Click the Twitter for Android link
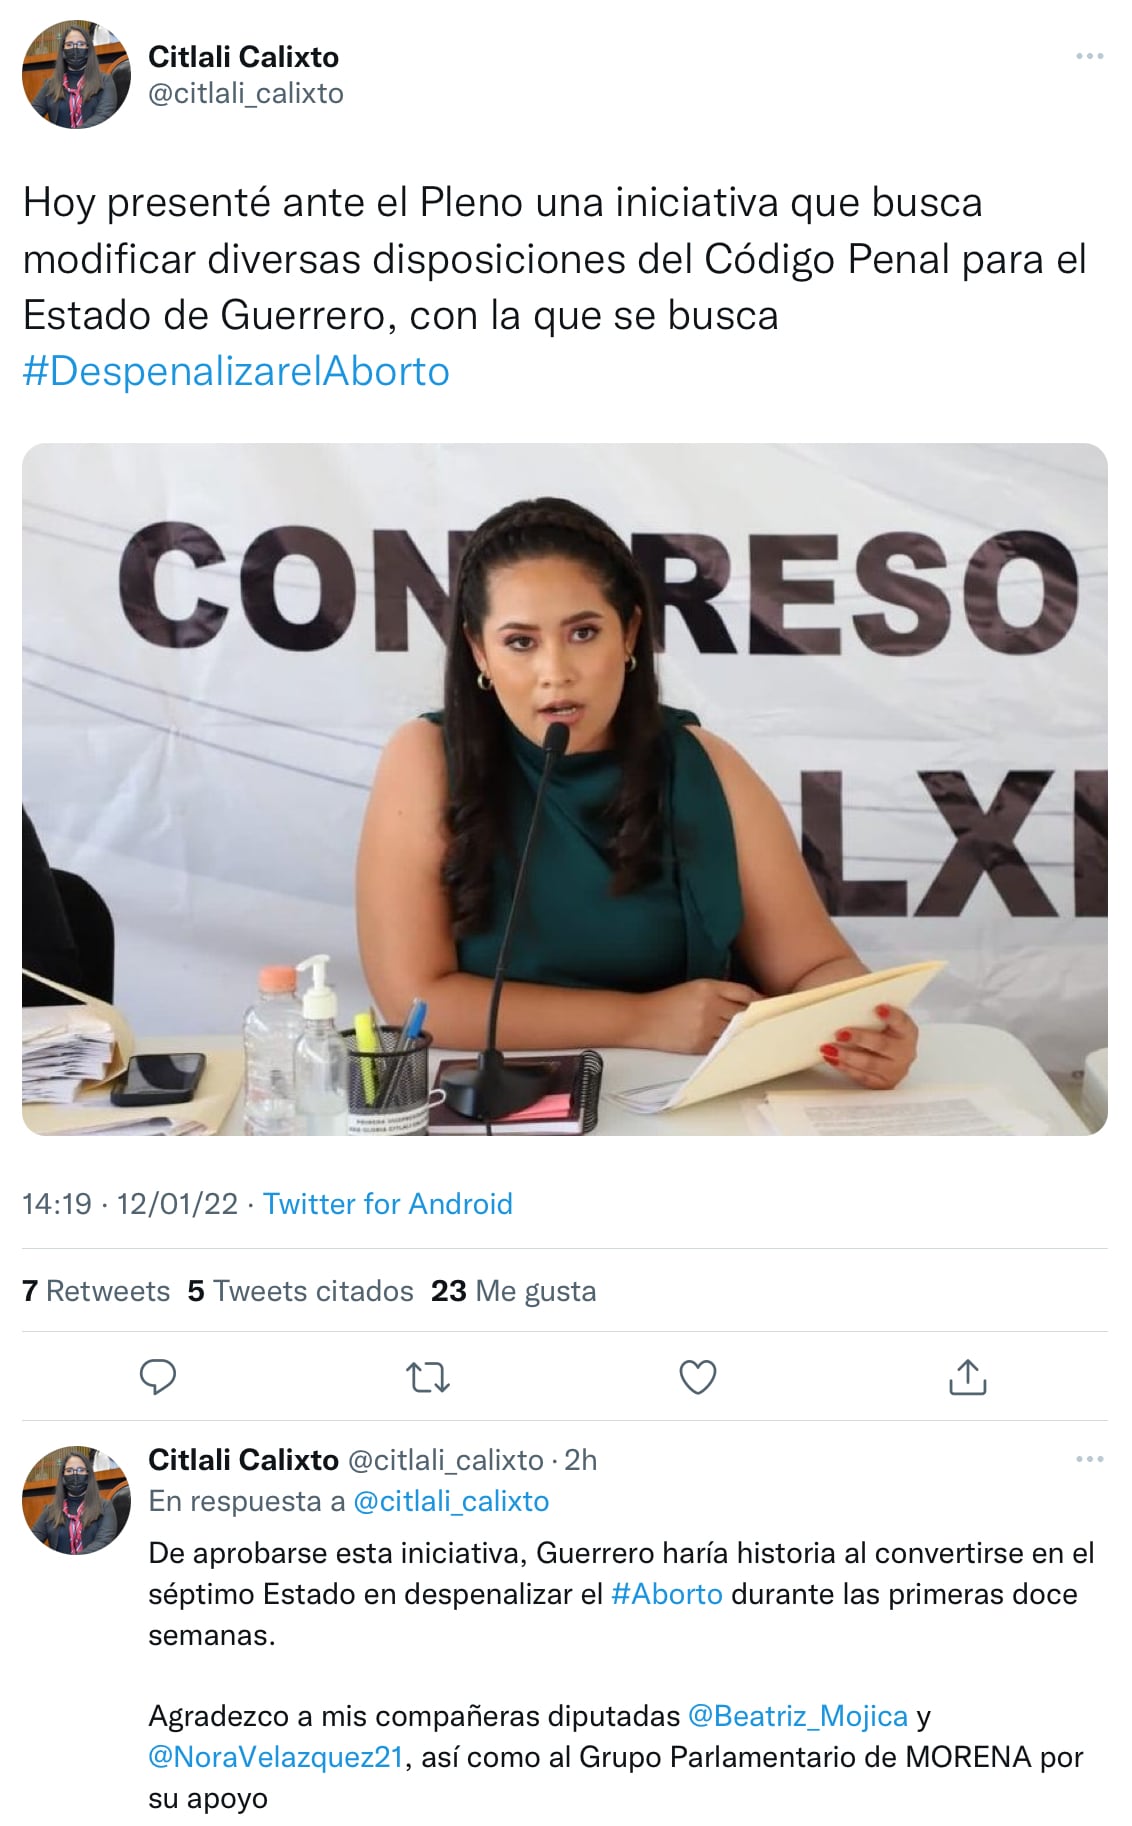1132x1826 pixels. [x=388, y=1203]
